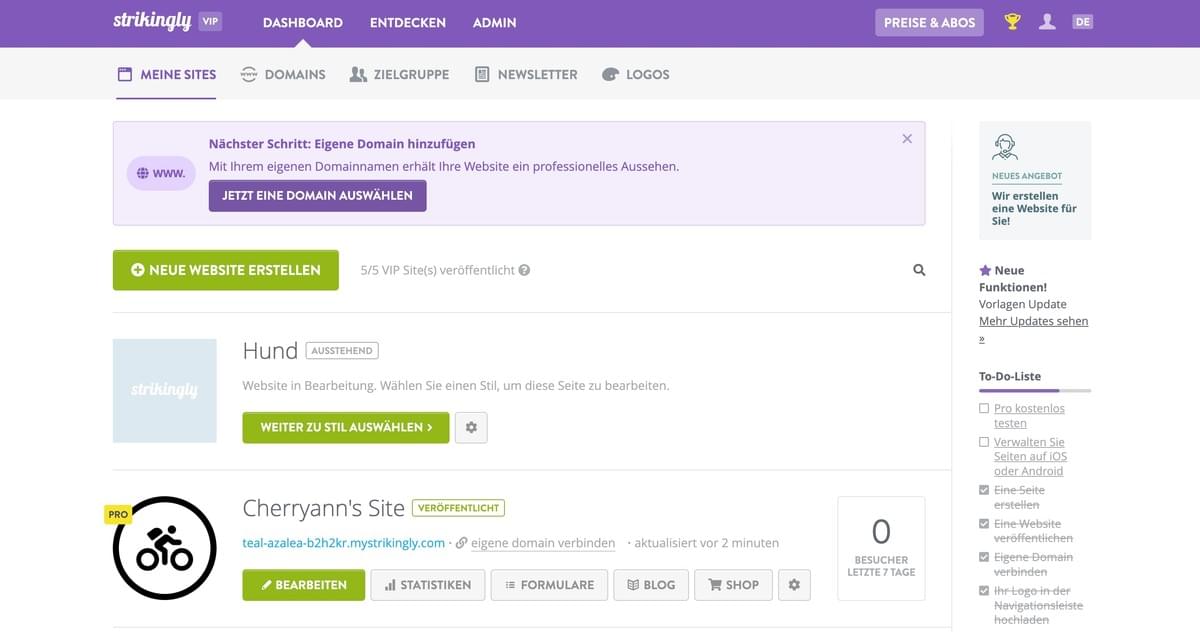Click the '5/5 VIP Site(s) veröffentlicht' text
Viewport: 1200px width, 632px height.
[438, 270]
